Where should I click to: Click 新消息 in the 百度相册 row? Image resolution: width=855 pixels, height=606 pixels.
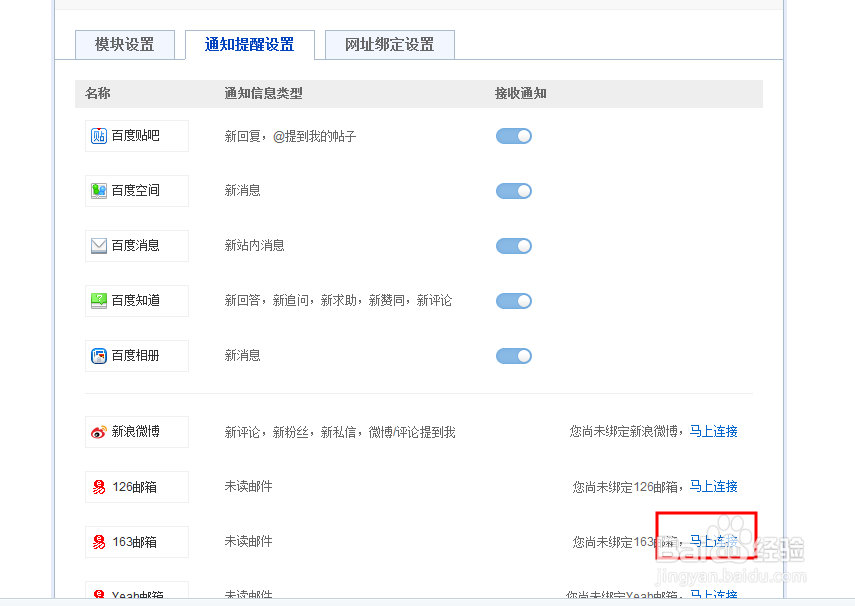click(242, 356)
